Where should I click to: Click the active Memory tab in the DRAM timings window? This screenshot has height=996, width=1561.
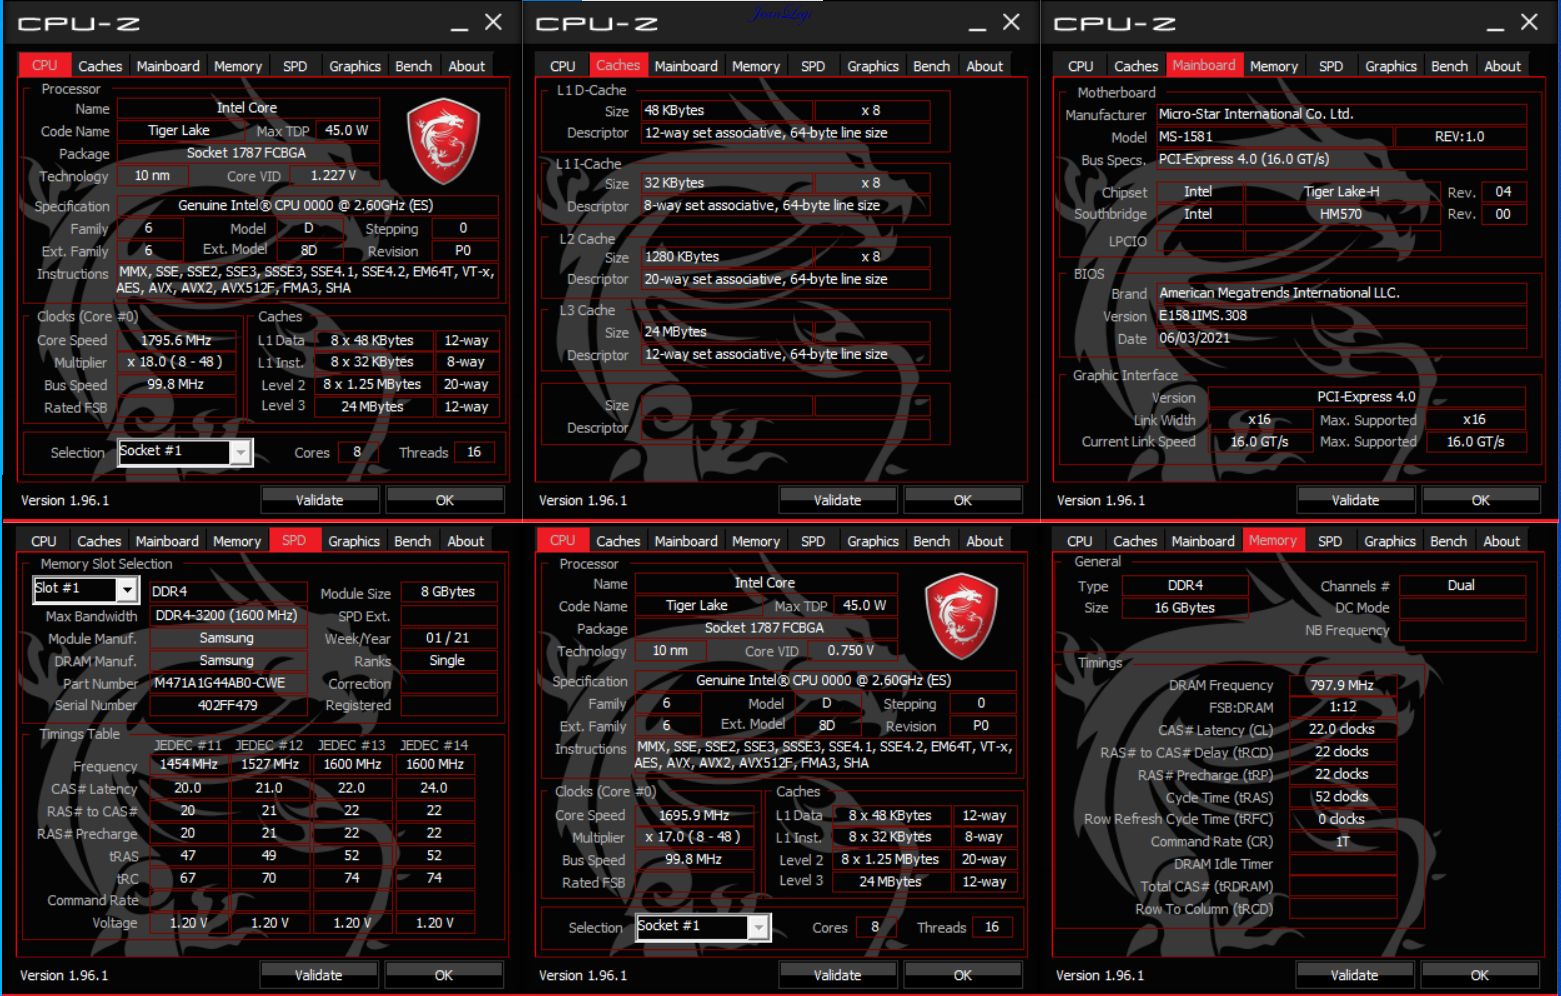tap(1272, 540)
